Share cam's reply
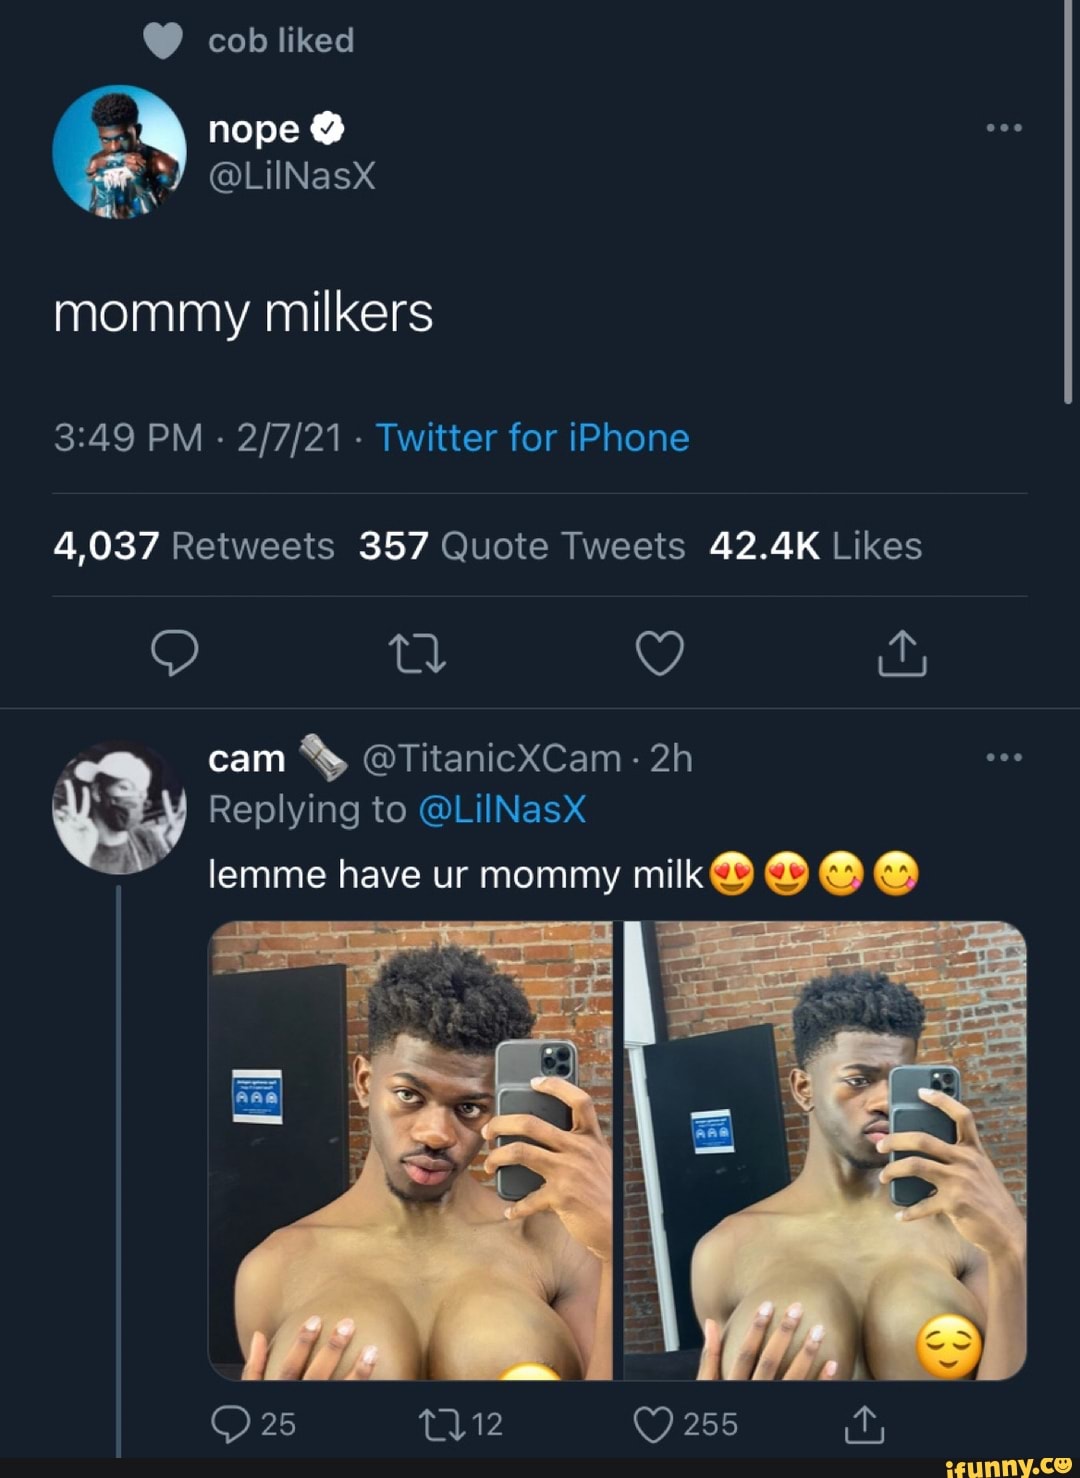Image resolution: width=1080 pixels, height=1478 pixels. [x=864, y=1424]
